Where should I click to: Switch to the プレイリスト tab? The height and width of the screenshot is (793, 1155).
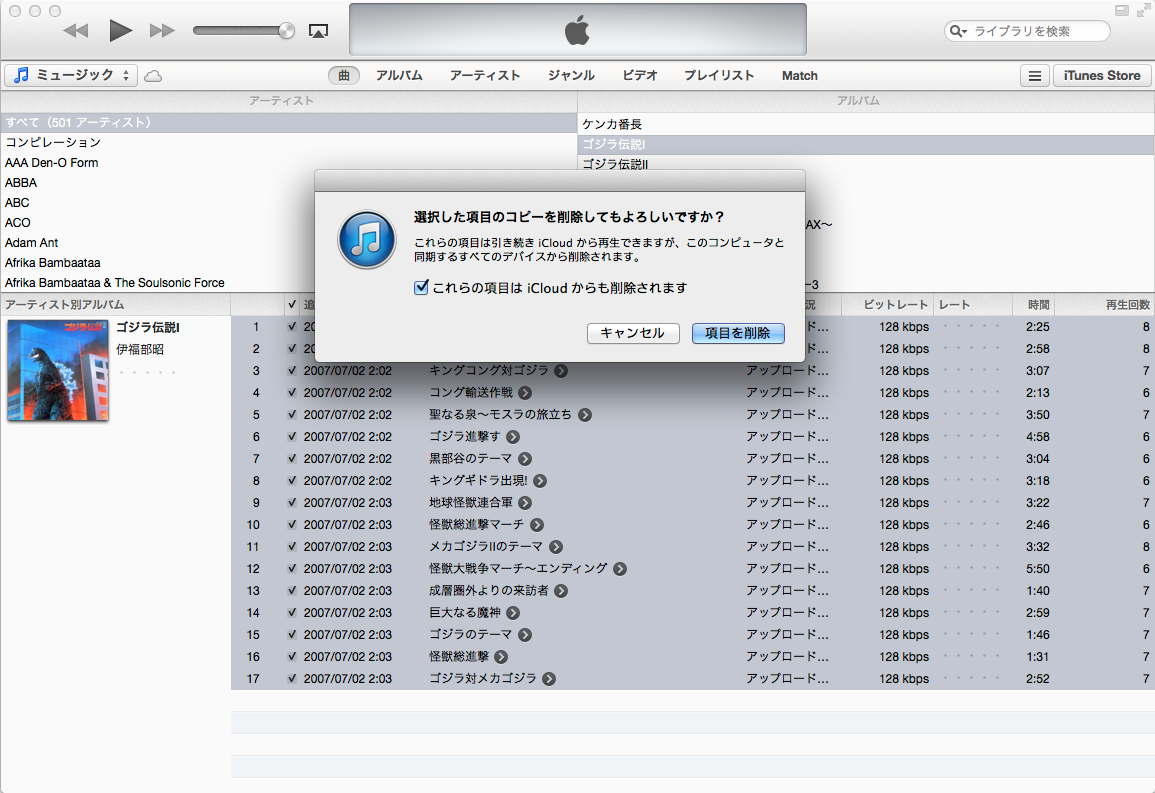pyautogui.click(x=719, y=75)
